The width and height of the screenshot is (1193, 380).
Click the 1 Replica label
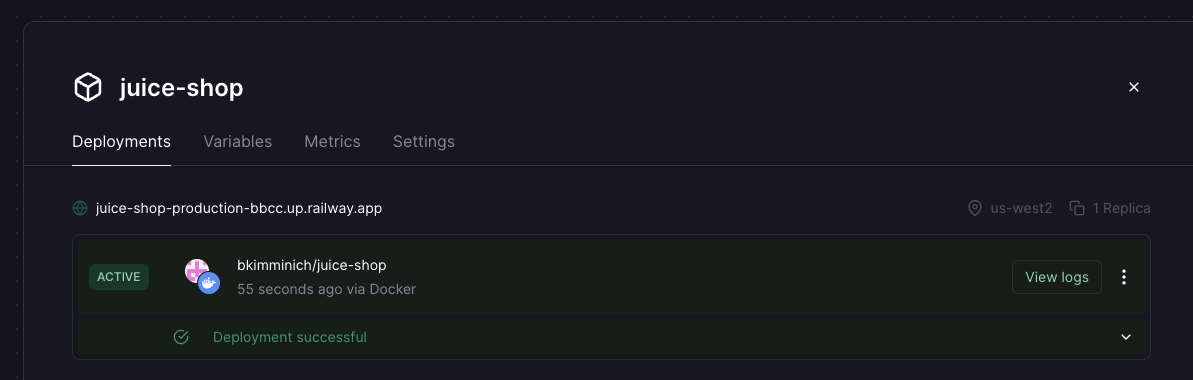tap(1121, 208)
